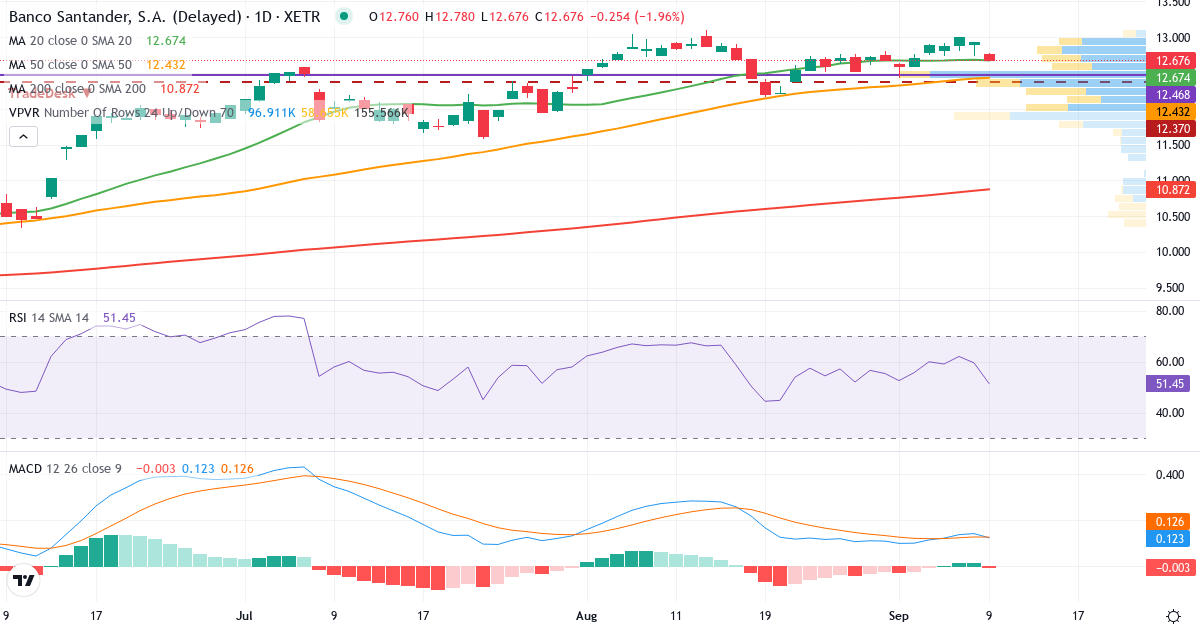Click the purple 12.468 price label
Screen dimensions: 1200x630
click(1172, 94)
